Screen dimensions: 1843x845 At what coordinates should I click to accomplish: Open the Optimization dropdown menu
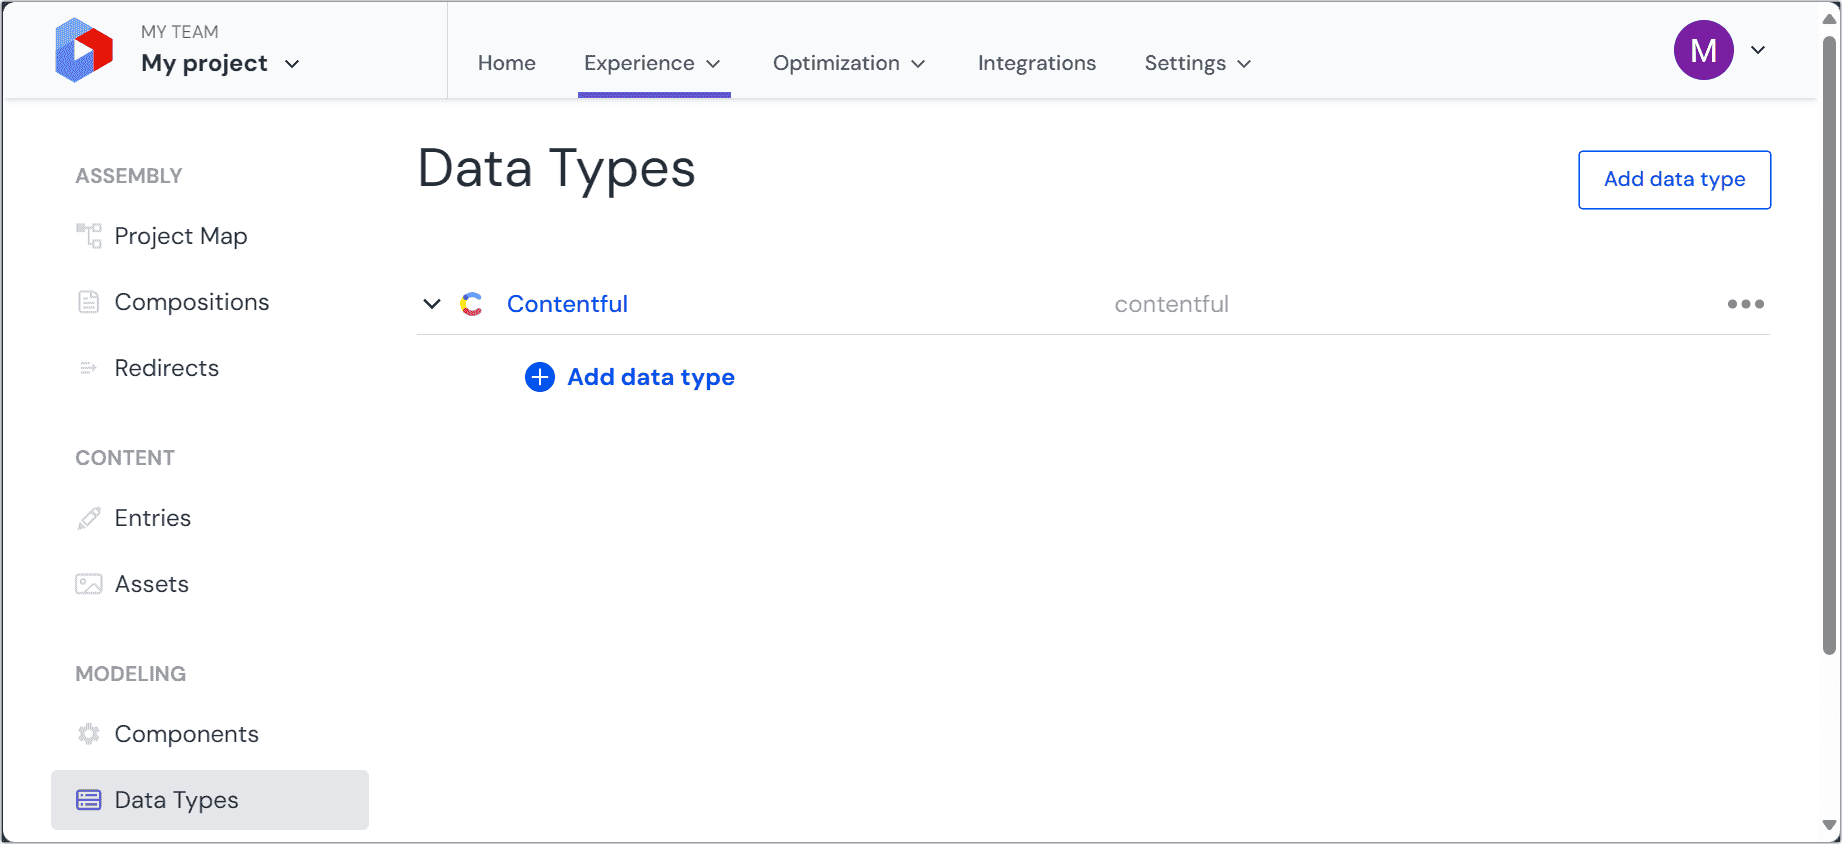(849, 63)
